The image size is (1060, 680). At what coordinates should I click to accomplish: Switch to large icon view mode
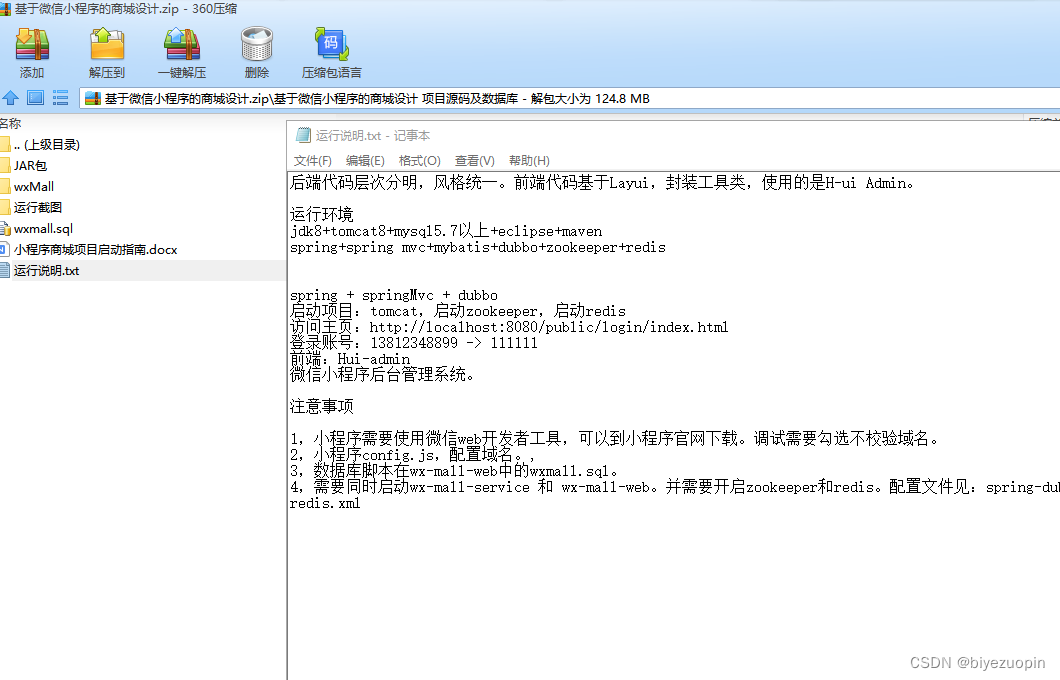(x=36, y=98)
